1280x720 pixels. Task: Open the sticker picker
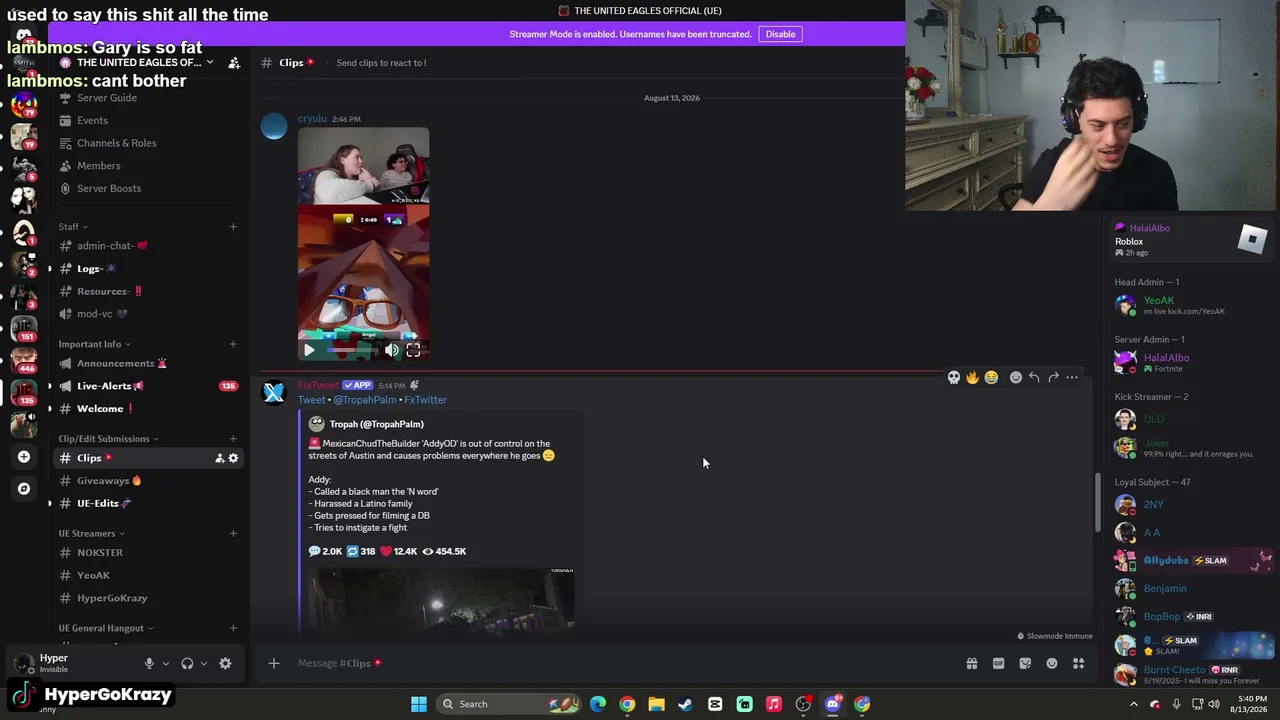click(x=1025, y=663)
